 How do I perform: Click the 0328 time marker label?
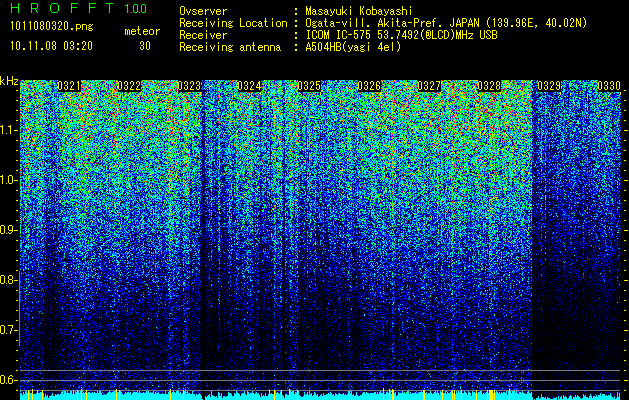tap(489, 86)
